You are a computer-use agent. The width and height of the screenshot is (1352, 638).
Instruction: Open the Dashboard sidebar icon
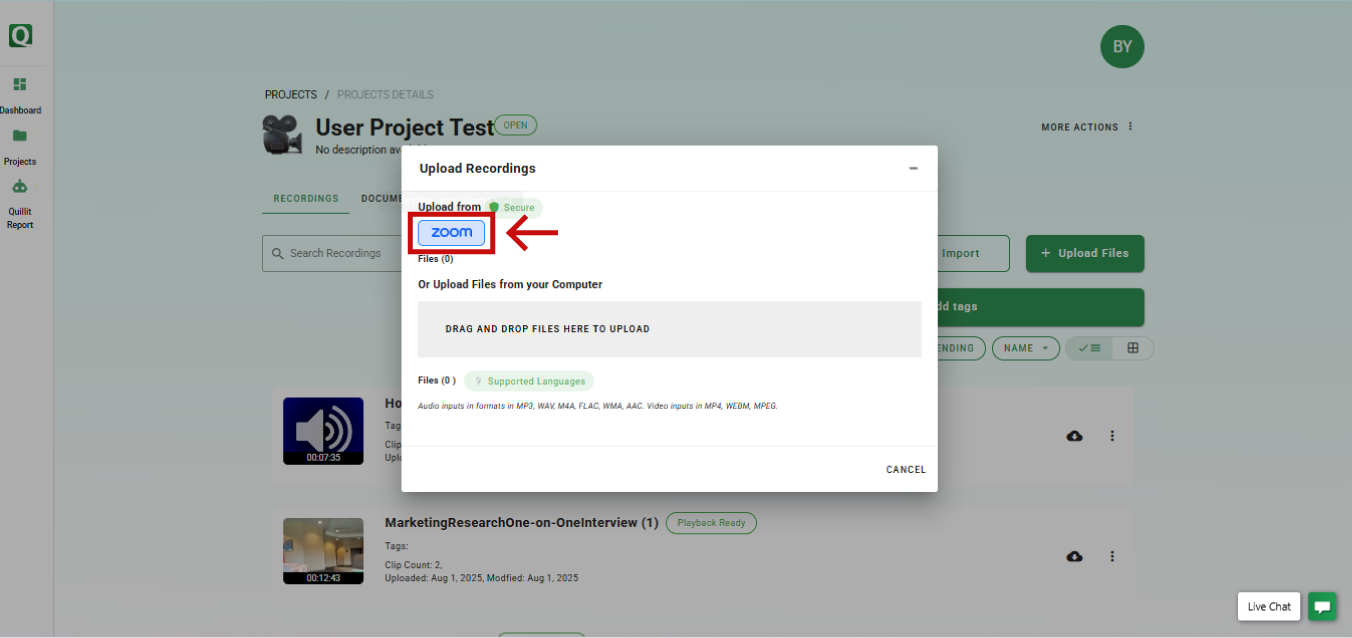click(x=20, y=85)
